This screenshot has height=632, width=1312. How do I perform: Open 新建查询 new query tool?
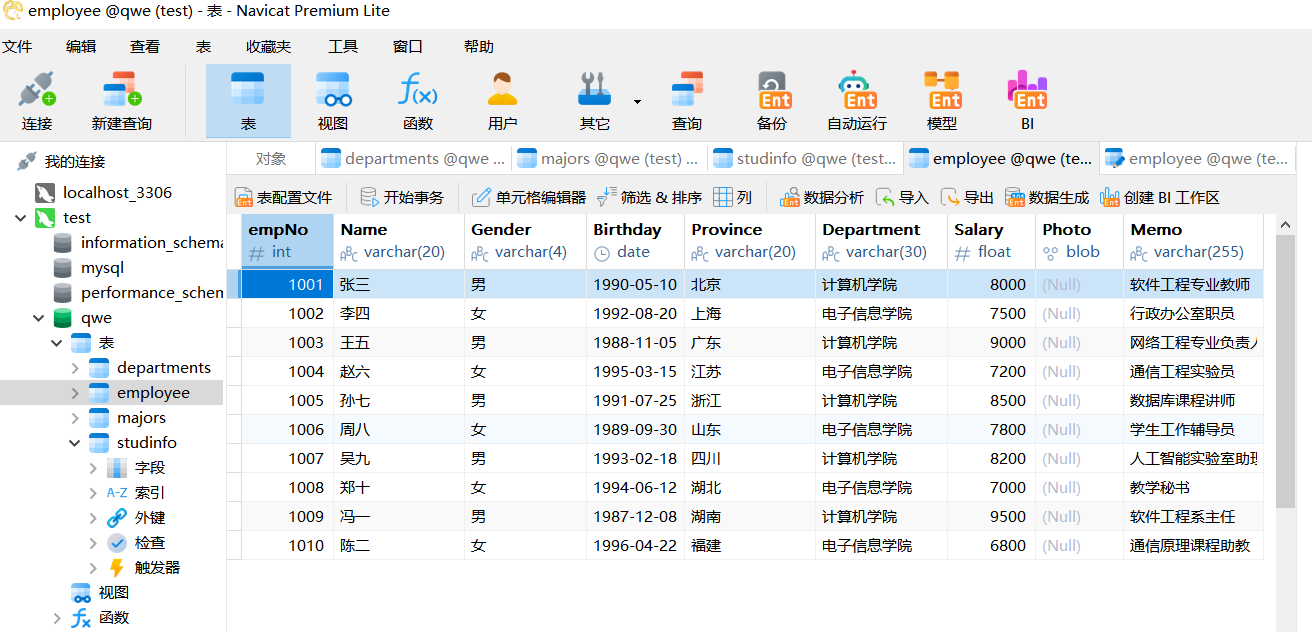click(x=122, y=101)
